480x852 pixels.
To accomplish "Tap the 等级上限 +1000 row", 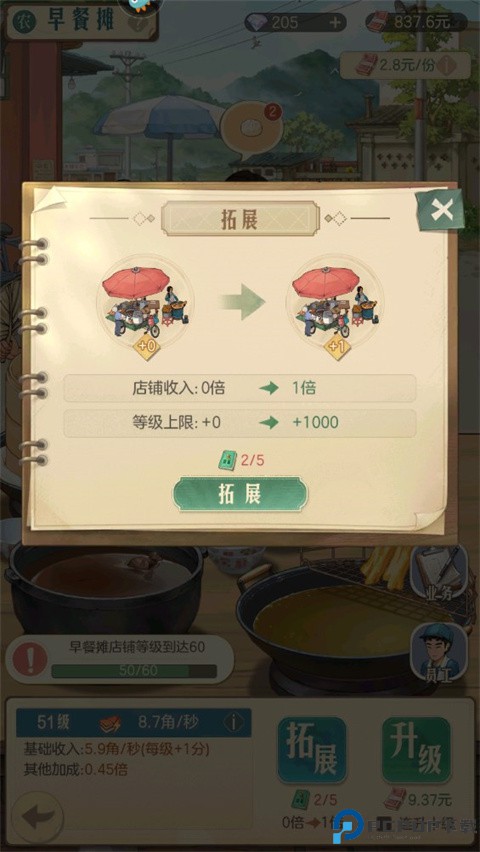I will (x=240, y=423).
